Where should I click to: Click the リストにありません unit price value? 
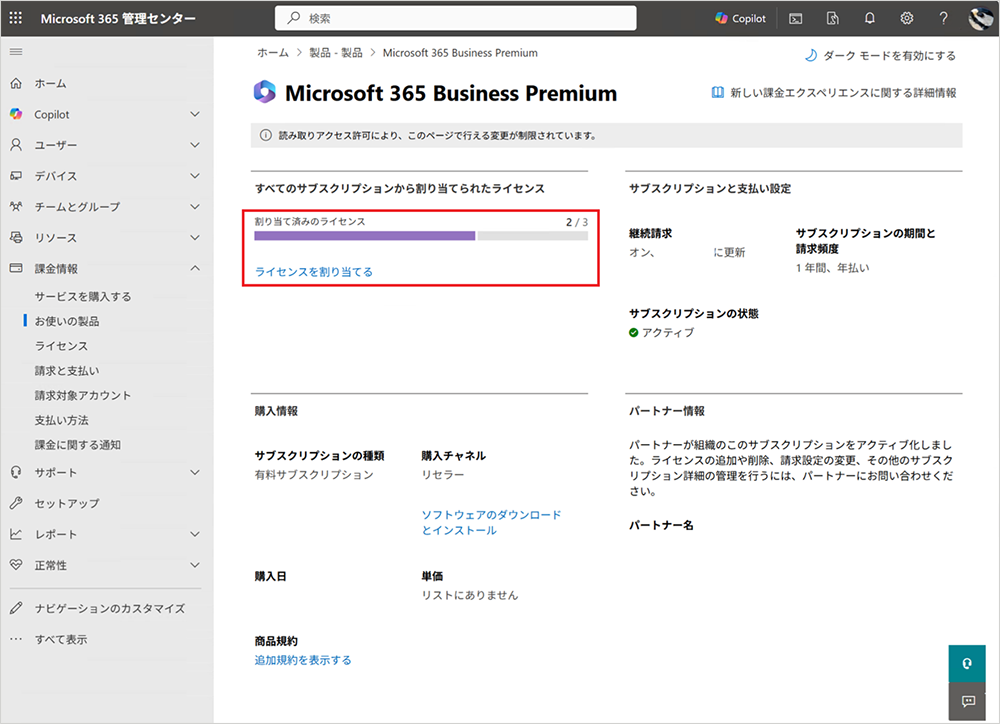[x=469, y=595]
